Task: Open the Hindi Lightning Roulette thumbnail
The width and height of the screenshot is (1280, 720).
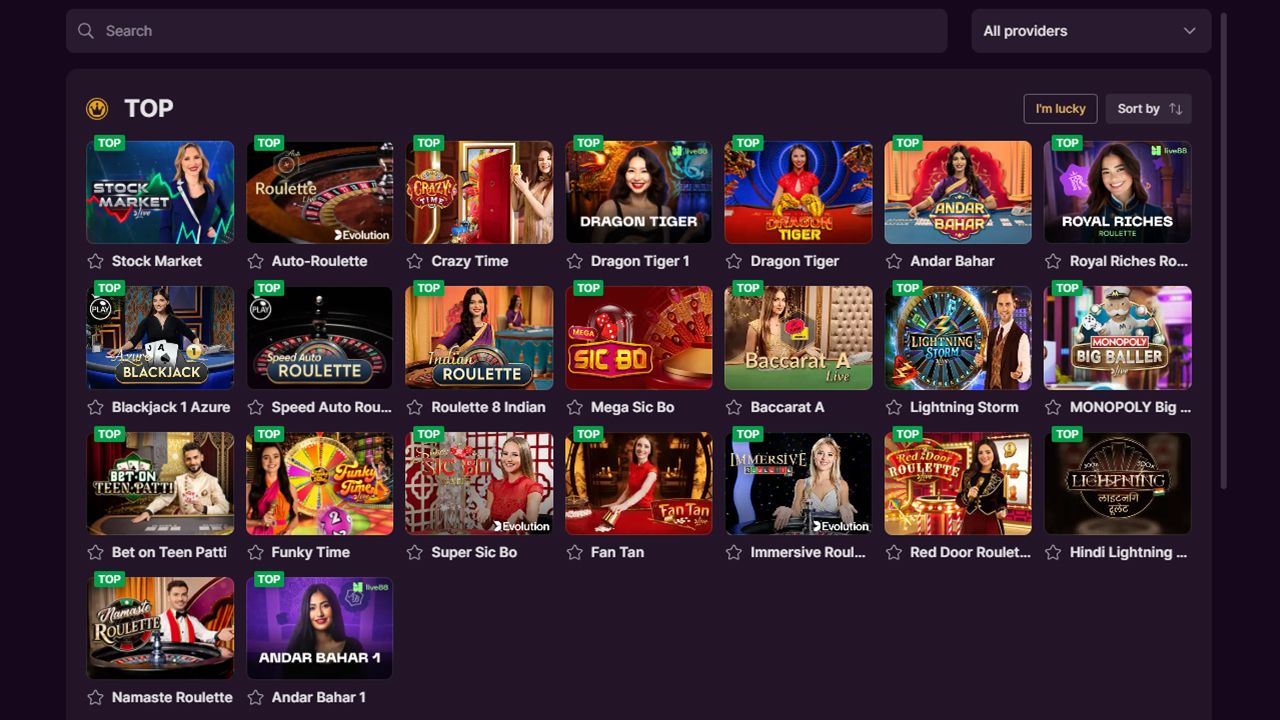Action: coord(1118,483)
